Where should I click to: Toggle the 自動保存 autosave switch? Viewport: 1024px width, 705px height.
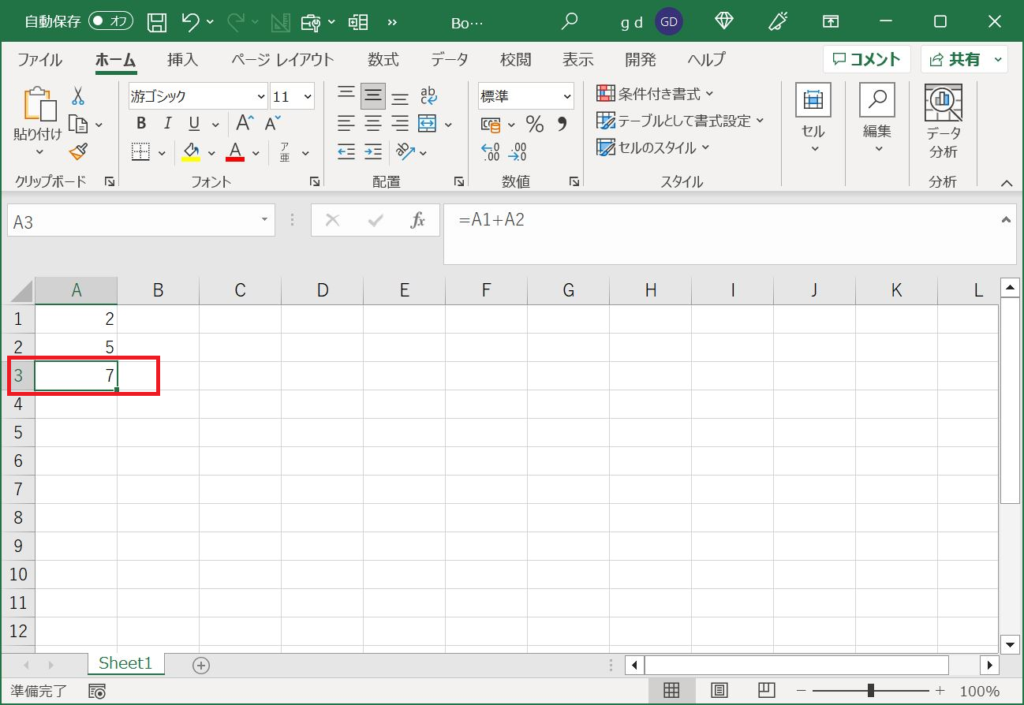110,21
